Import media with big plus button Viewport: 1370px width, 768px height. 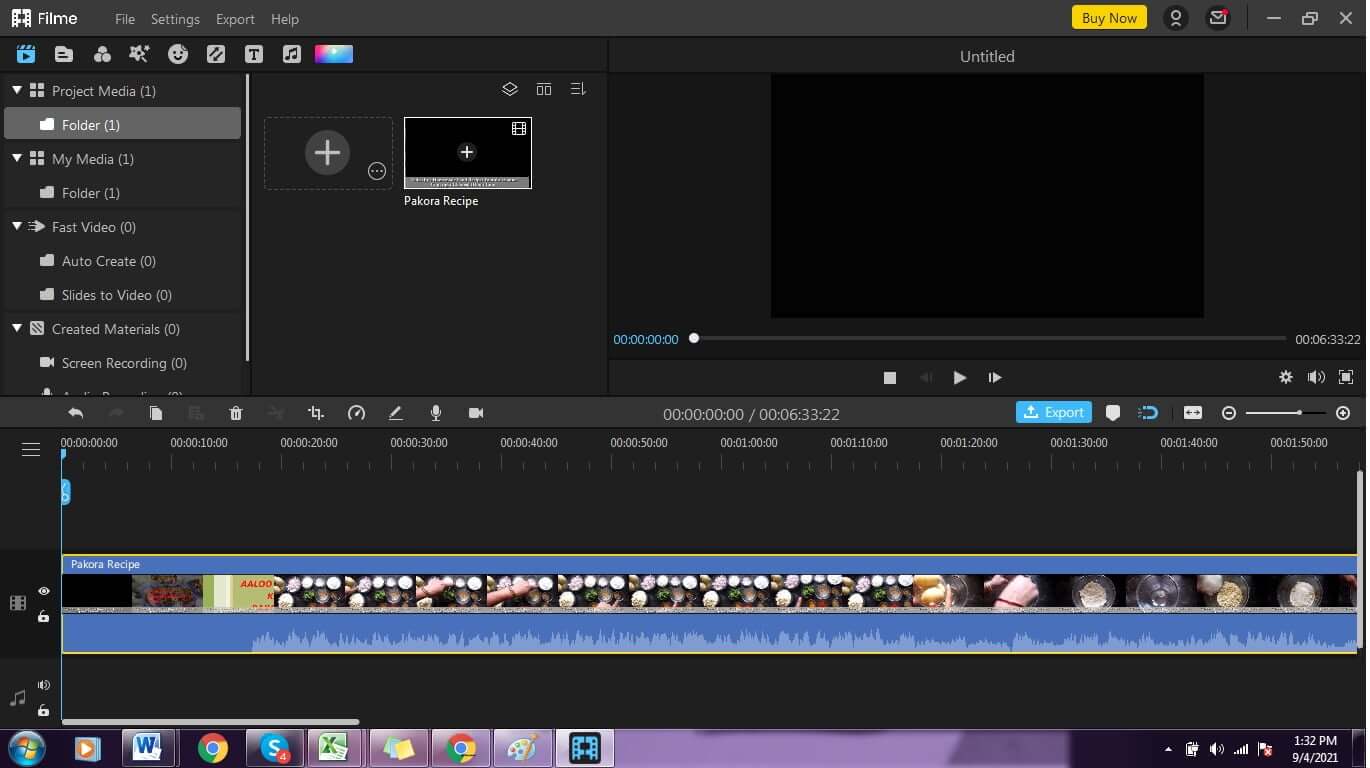pos(327,153)
